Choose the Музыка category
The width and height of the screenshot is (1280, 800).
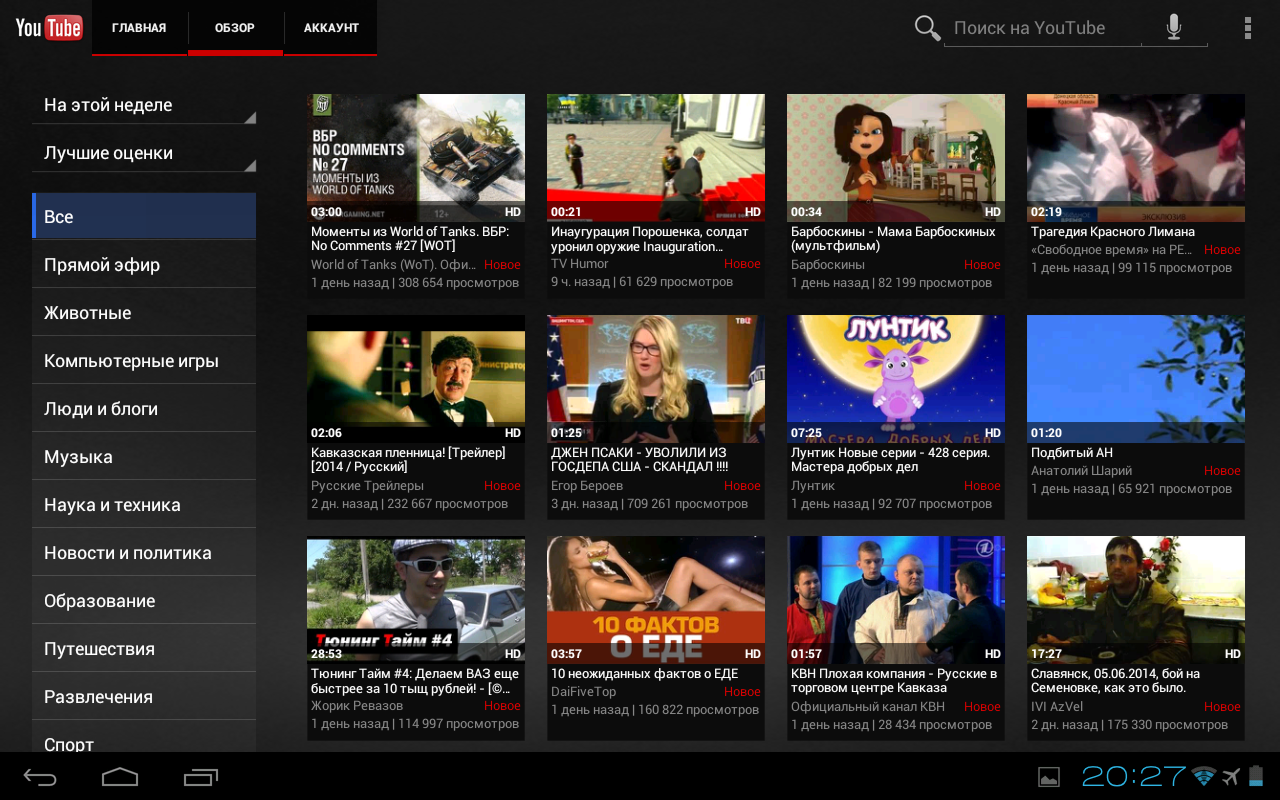144,457
